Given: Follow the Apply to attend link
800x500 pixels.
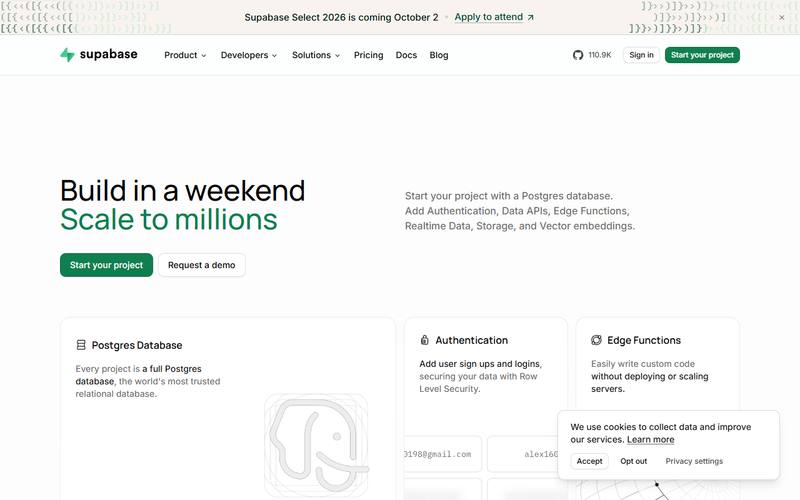Looking at the screenshot, I should pos(489,17).
